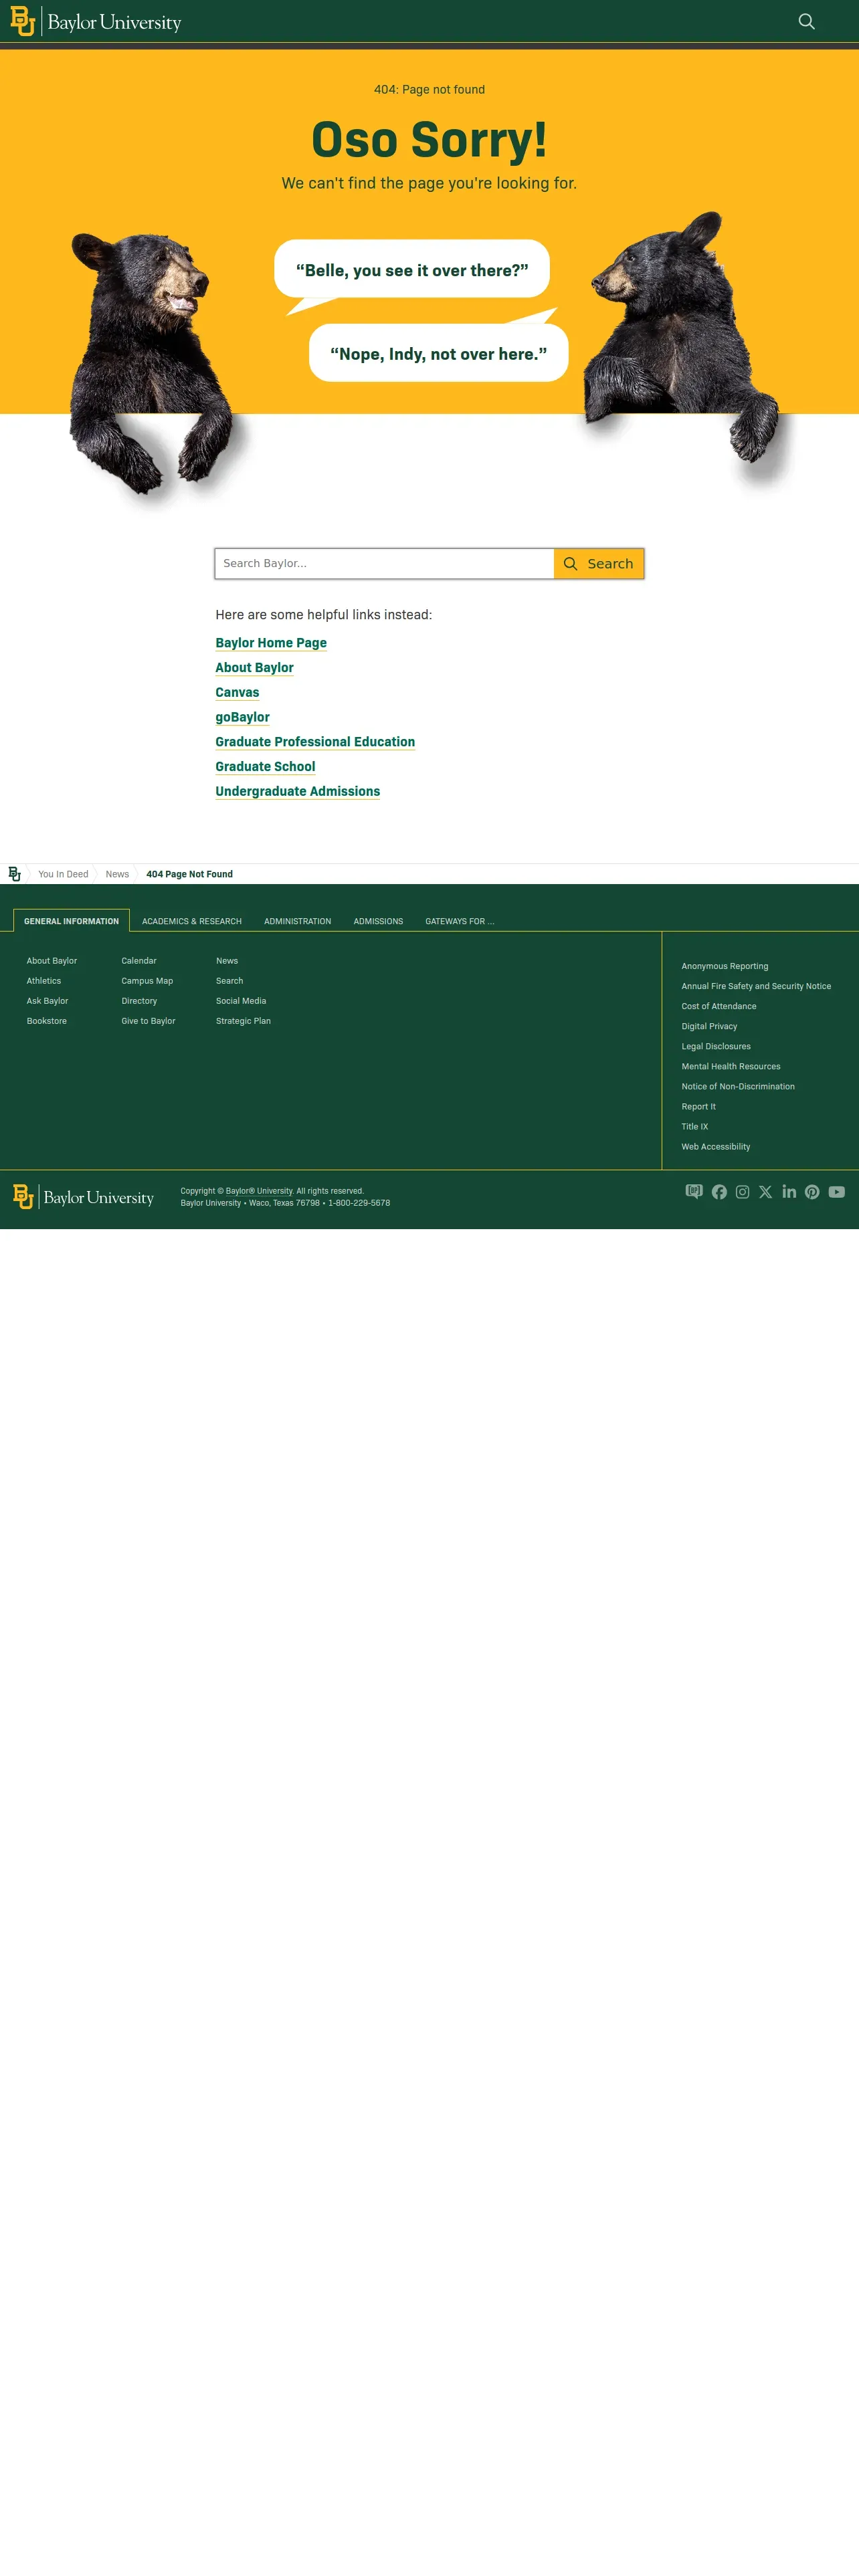Open the Cost of Attendance link

719,1006
